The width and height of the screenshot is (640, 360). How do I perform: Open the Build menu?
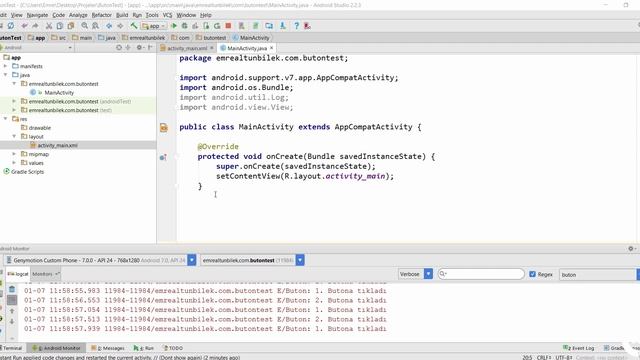tap(122, 15)
